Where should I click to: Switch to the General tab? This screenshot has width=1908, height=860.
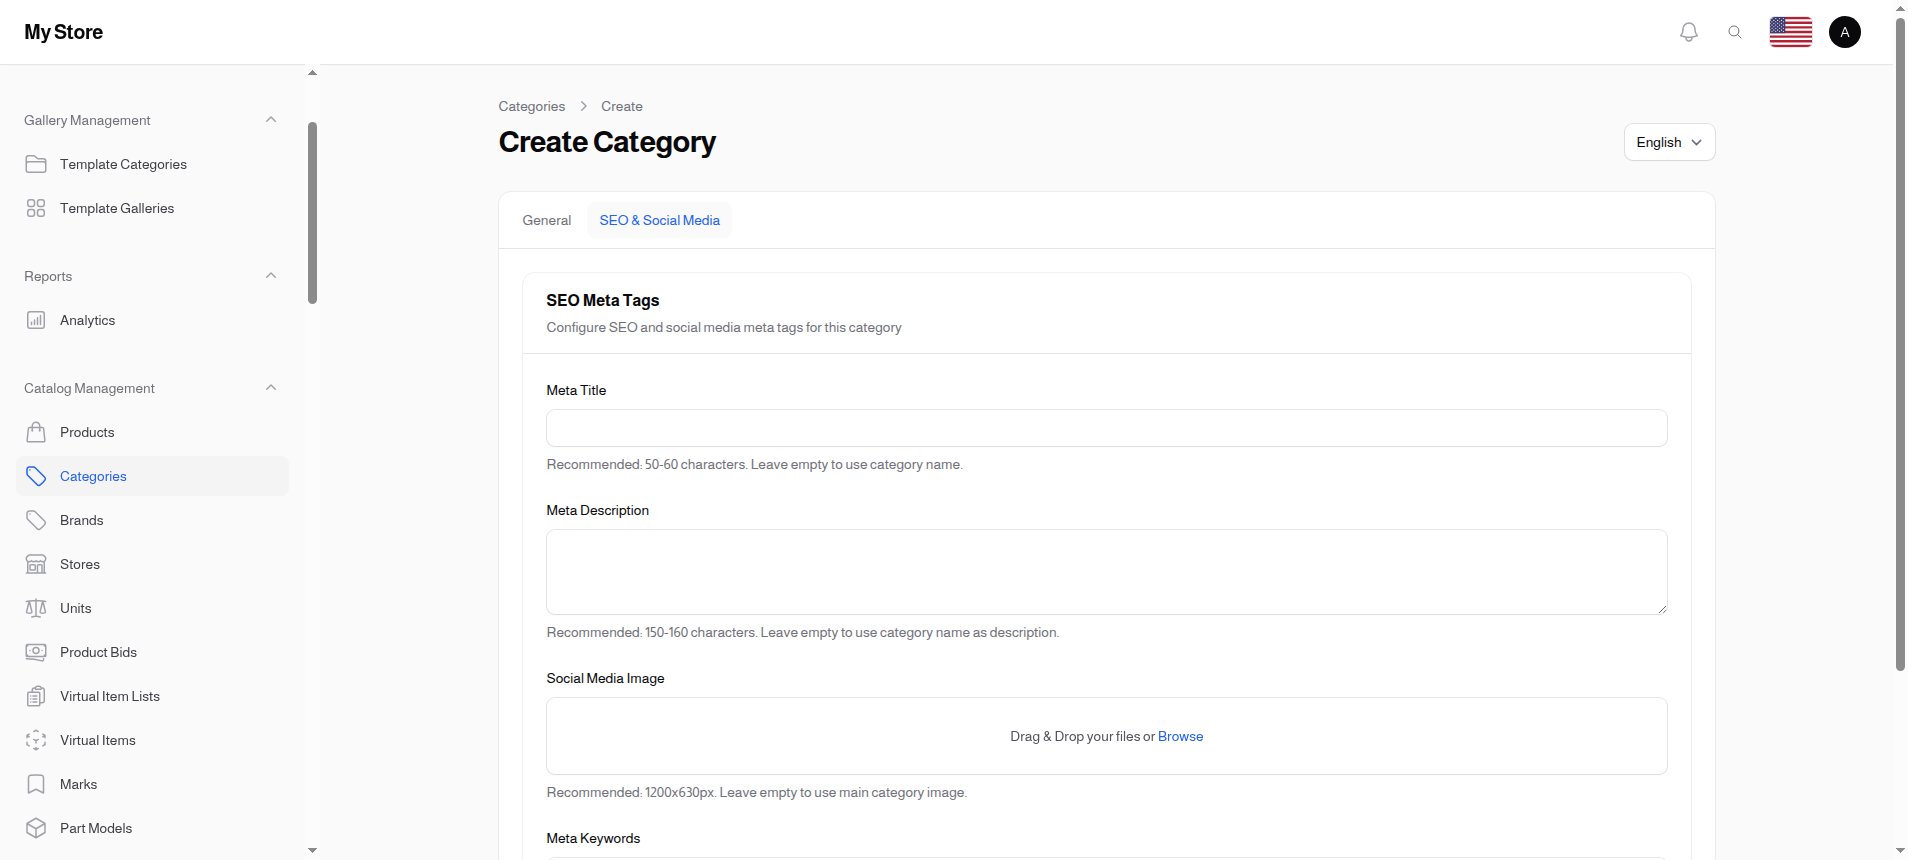547,220
